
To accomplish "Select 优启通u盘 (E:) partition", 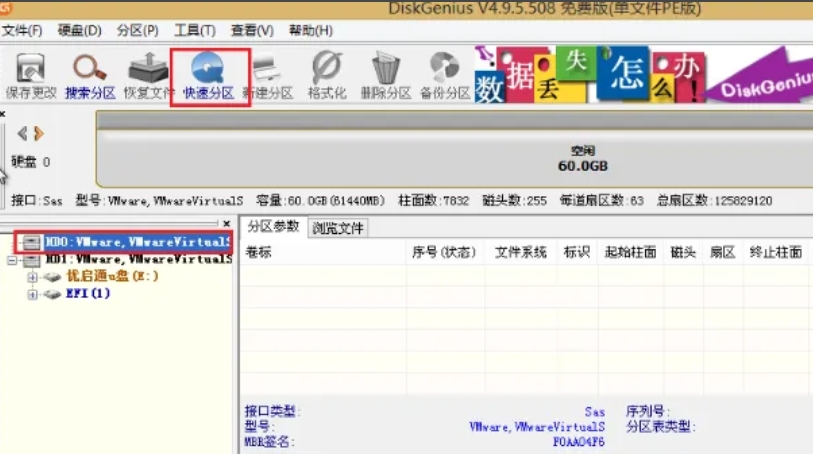I will [113, 276].
